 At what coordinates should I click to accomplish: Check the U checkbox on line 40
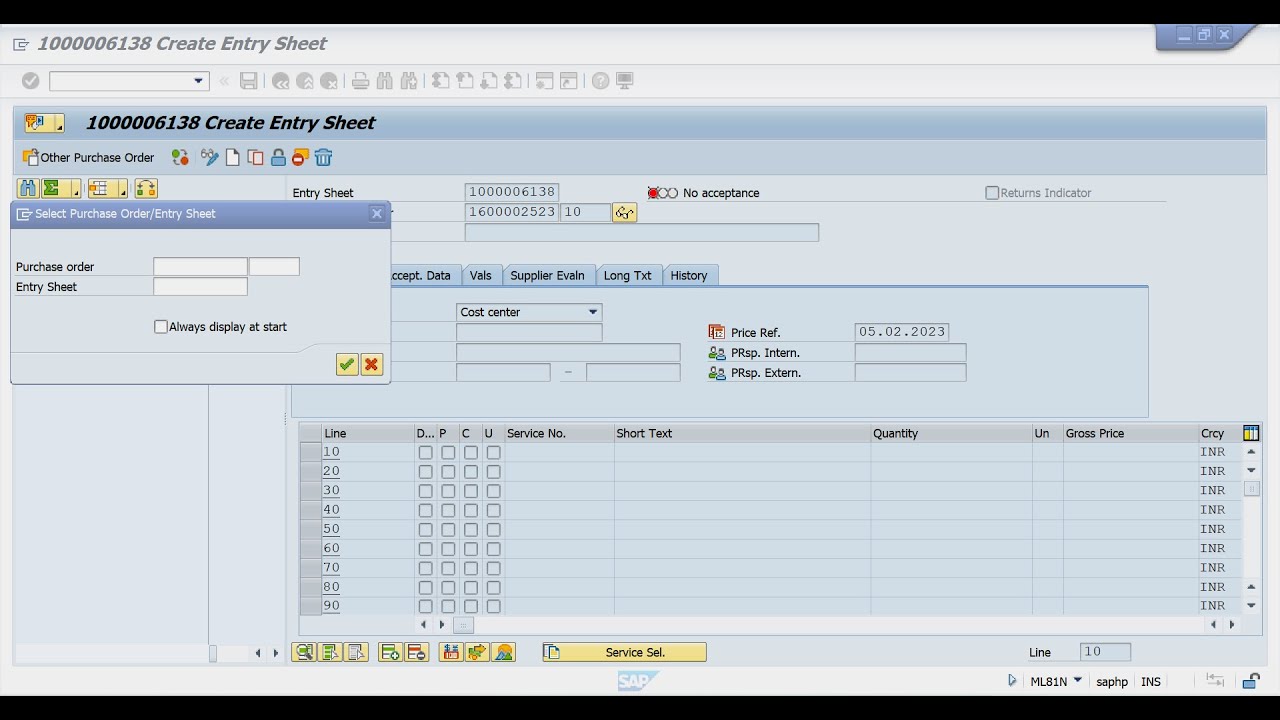click(x=493, y=510)
